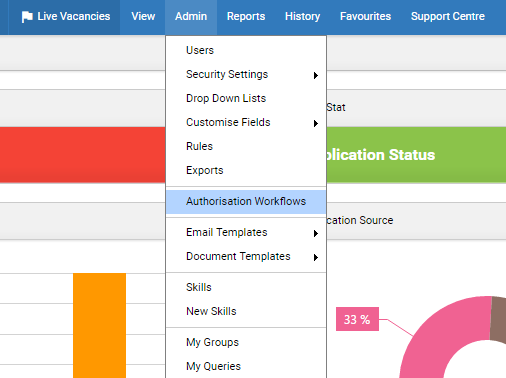Screen dimensions: 506x378
Task: Open the Support Centre menu
Action: pyautogui.click(x=448, y=16)
